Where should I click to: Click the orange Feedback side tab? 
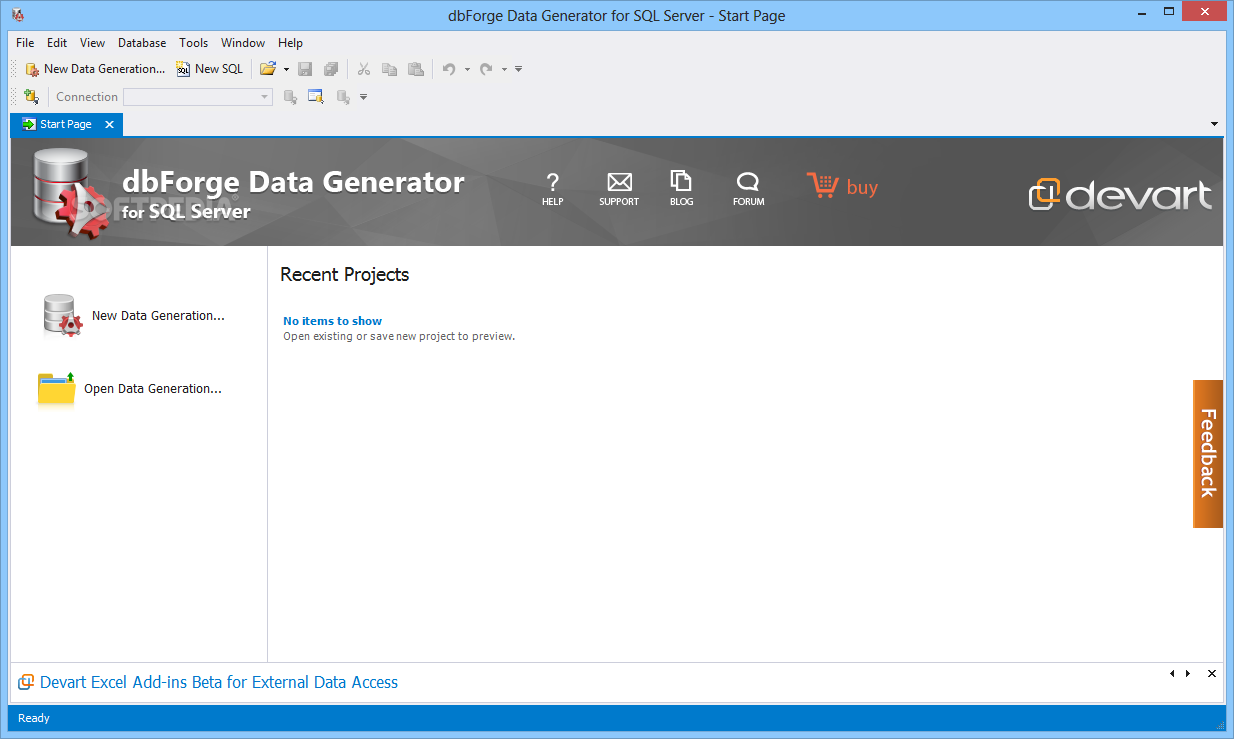(x=1208, y=454)
